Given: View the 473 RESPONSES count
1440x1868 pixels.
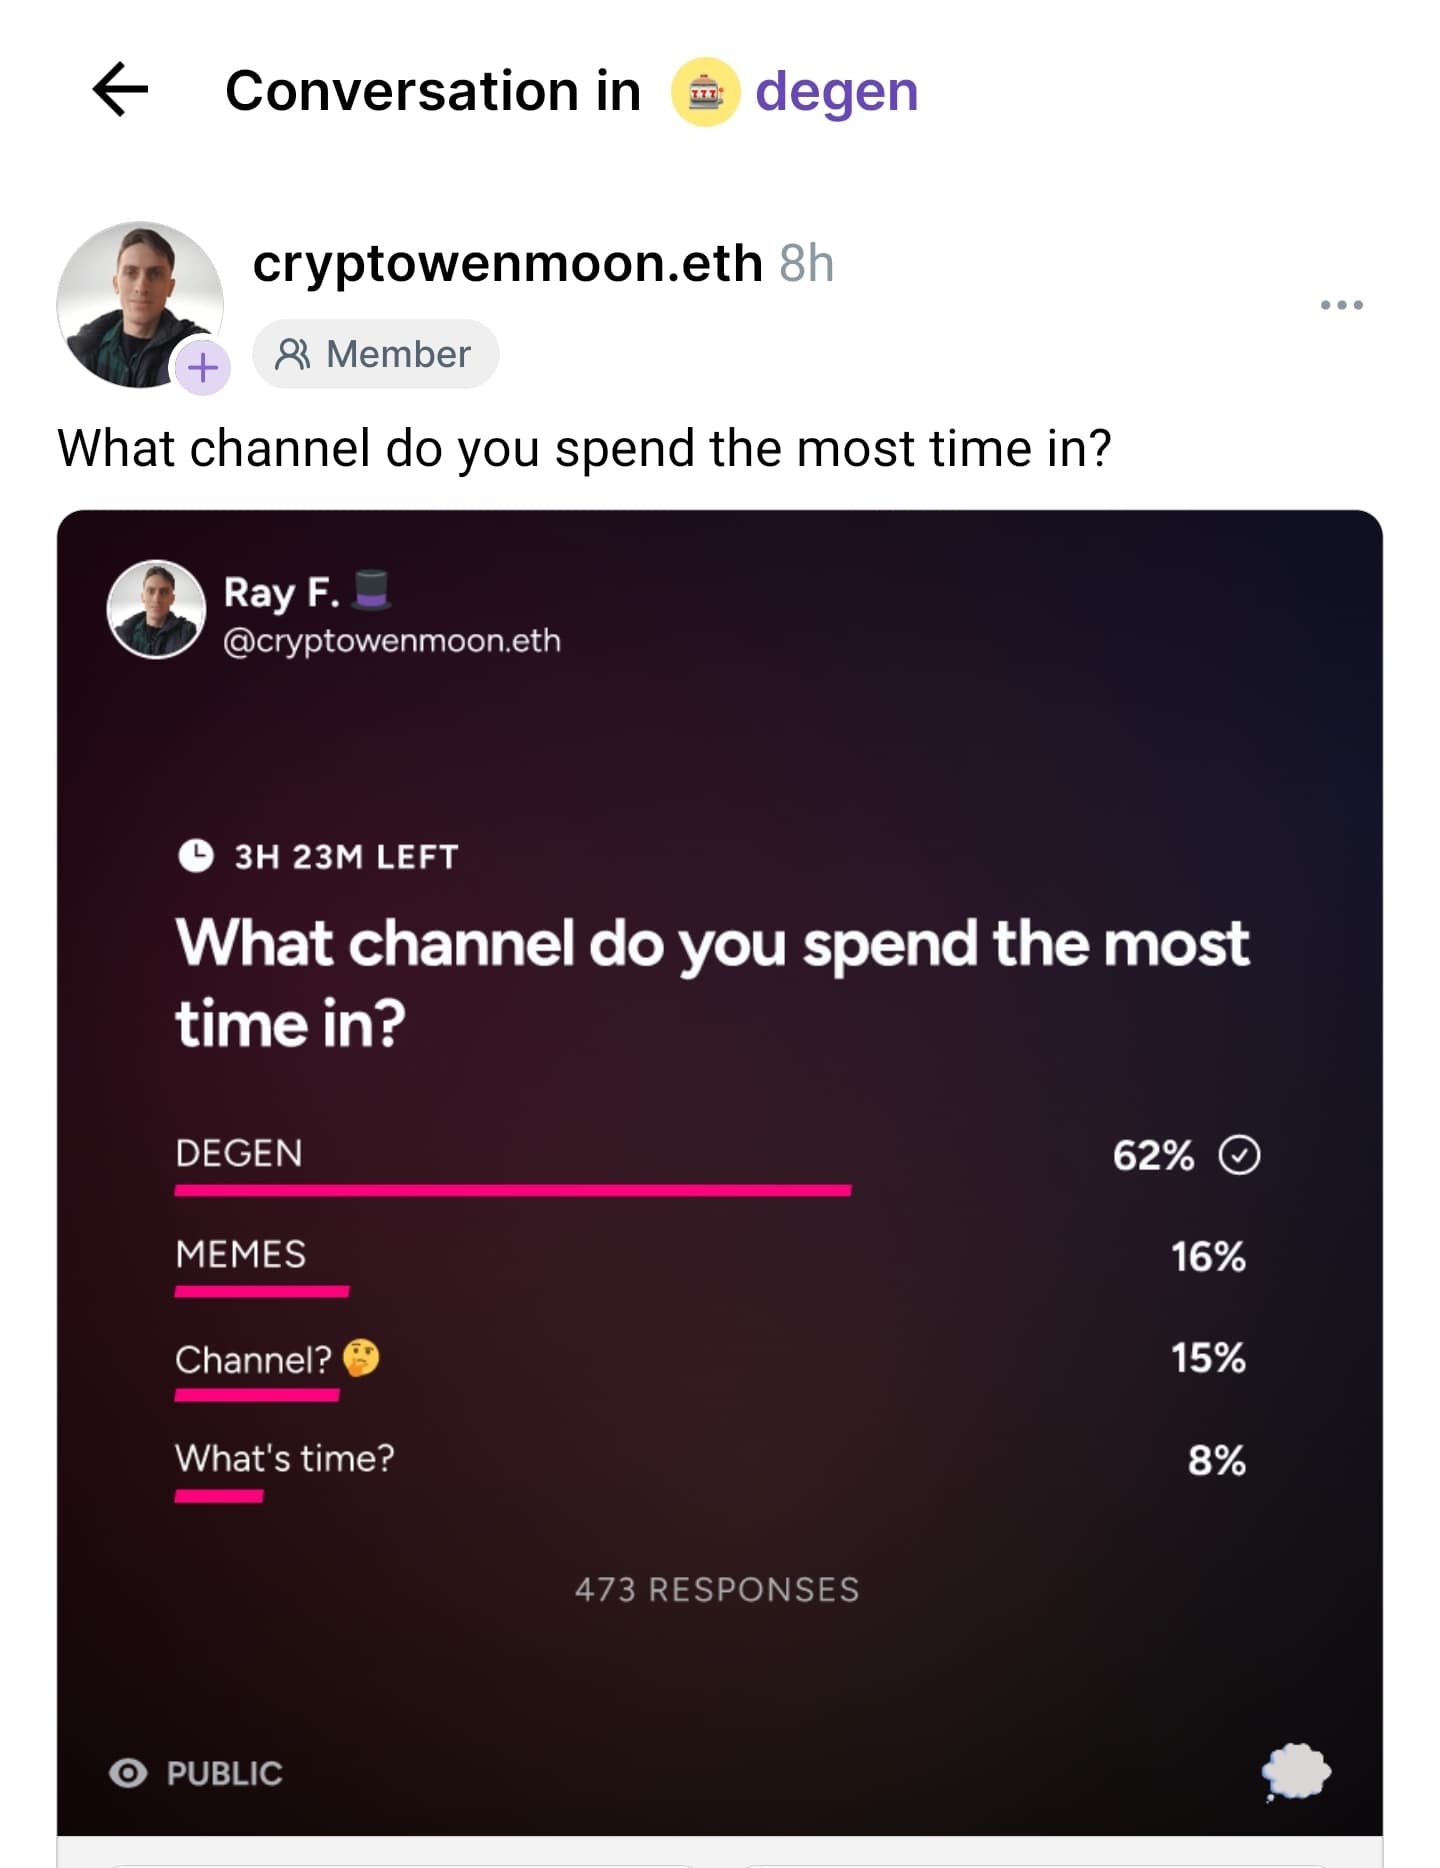Looking at the screenshot, I should click(717, 1589).
